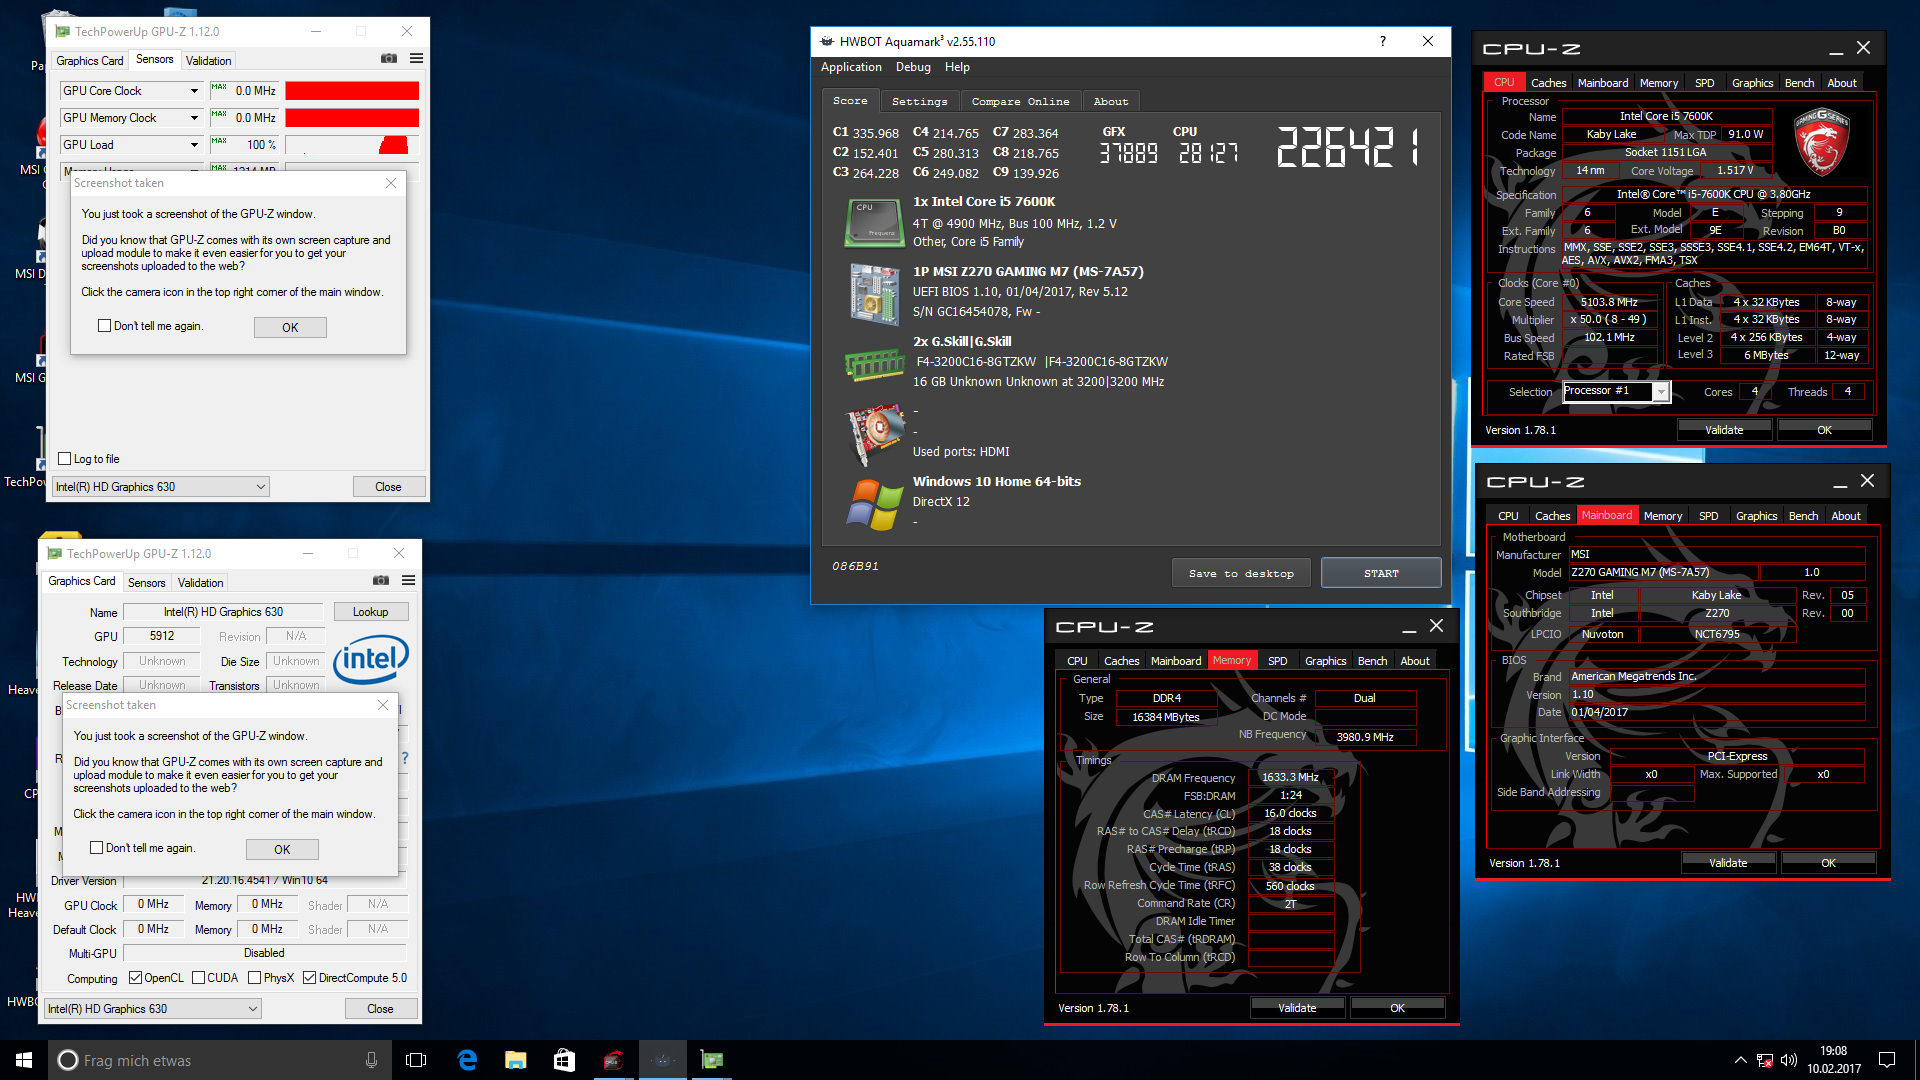This screenshot has width=1920, height=1080.
Task: Open hamburger menu in top GPU-Z window
Action: click(417, 59)
